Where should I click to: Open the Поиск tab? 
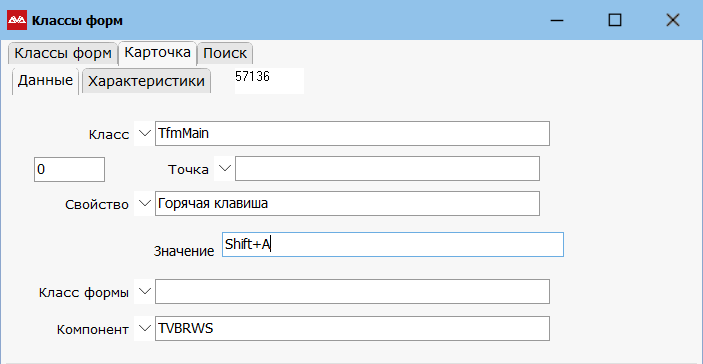pos(225,53)
